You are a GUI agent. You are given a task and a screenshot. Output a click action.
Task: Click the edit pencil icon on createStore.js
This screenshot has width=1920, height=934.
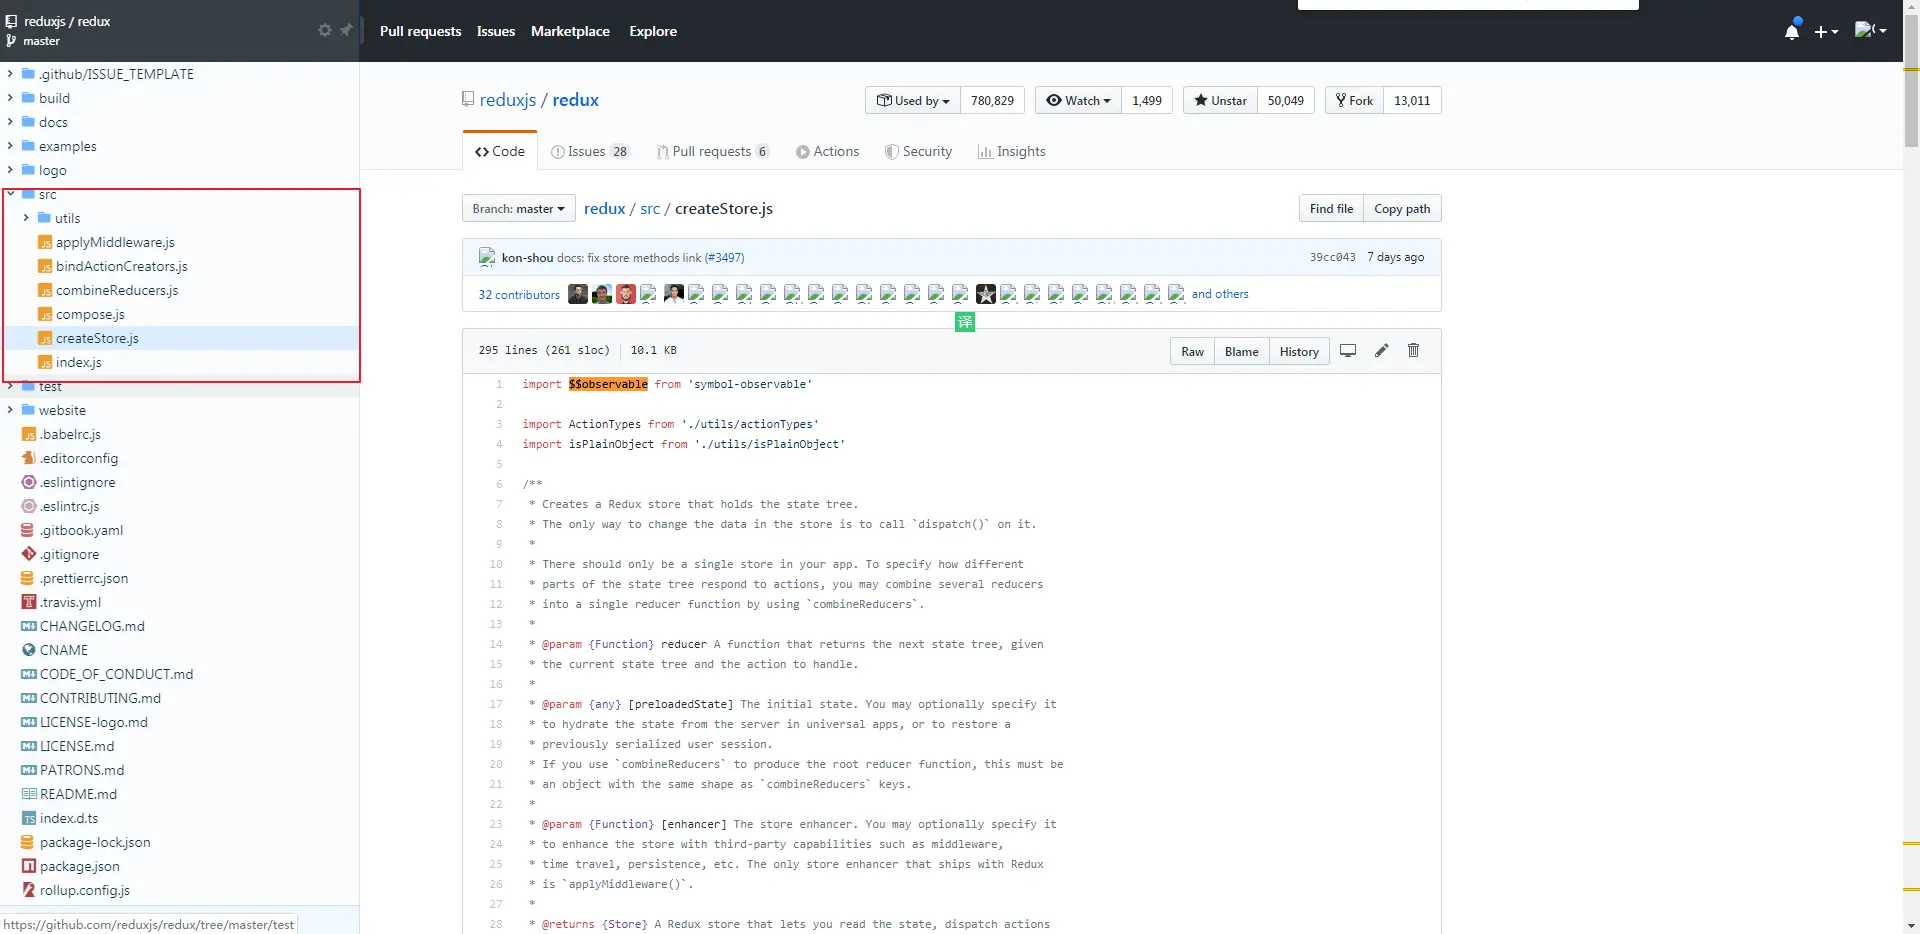(1382, 351)
